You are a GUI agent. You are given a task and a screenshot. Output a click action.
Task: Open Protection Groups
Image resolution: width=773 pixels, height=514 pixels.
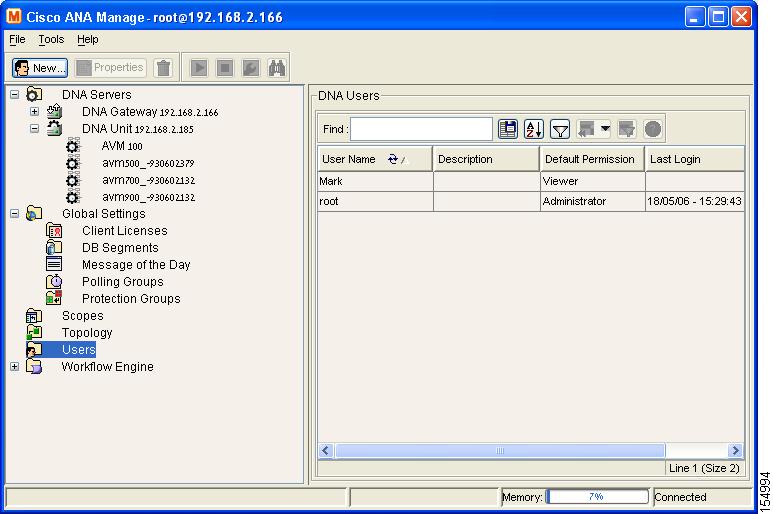click(131, 299)
